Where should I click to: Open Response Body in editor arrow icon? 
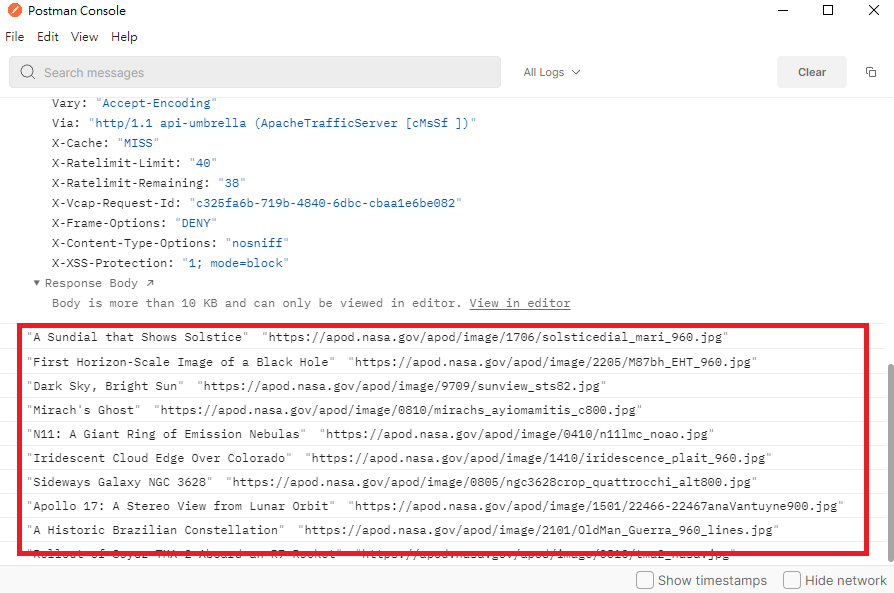pos(150,283)
